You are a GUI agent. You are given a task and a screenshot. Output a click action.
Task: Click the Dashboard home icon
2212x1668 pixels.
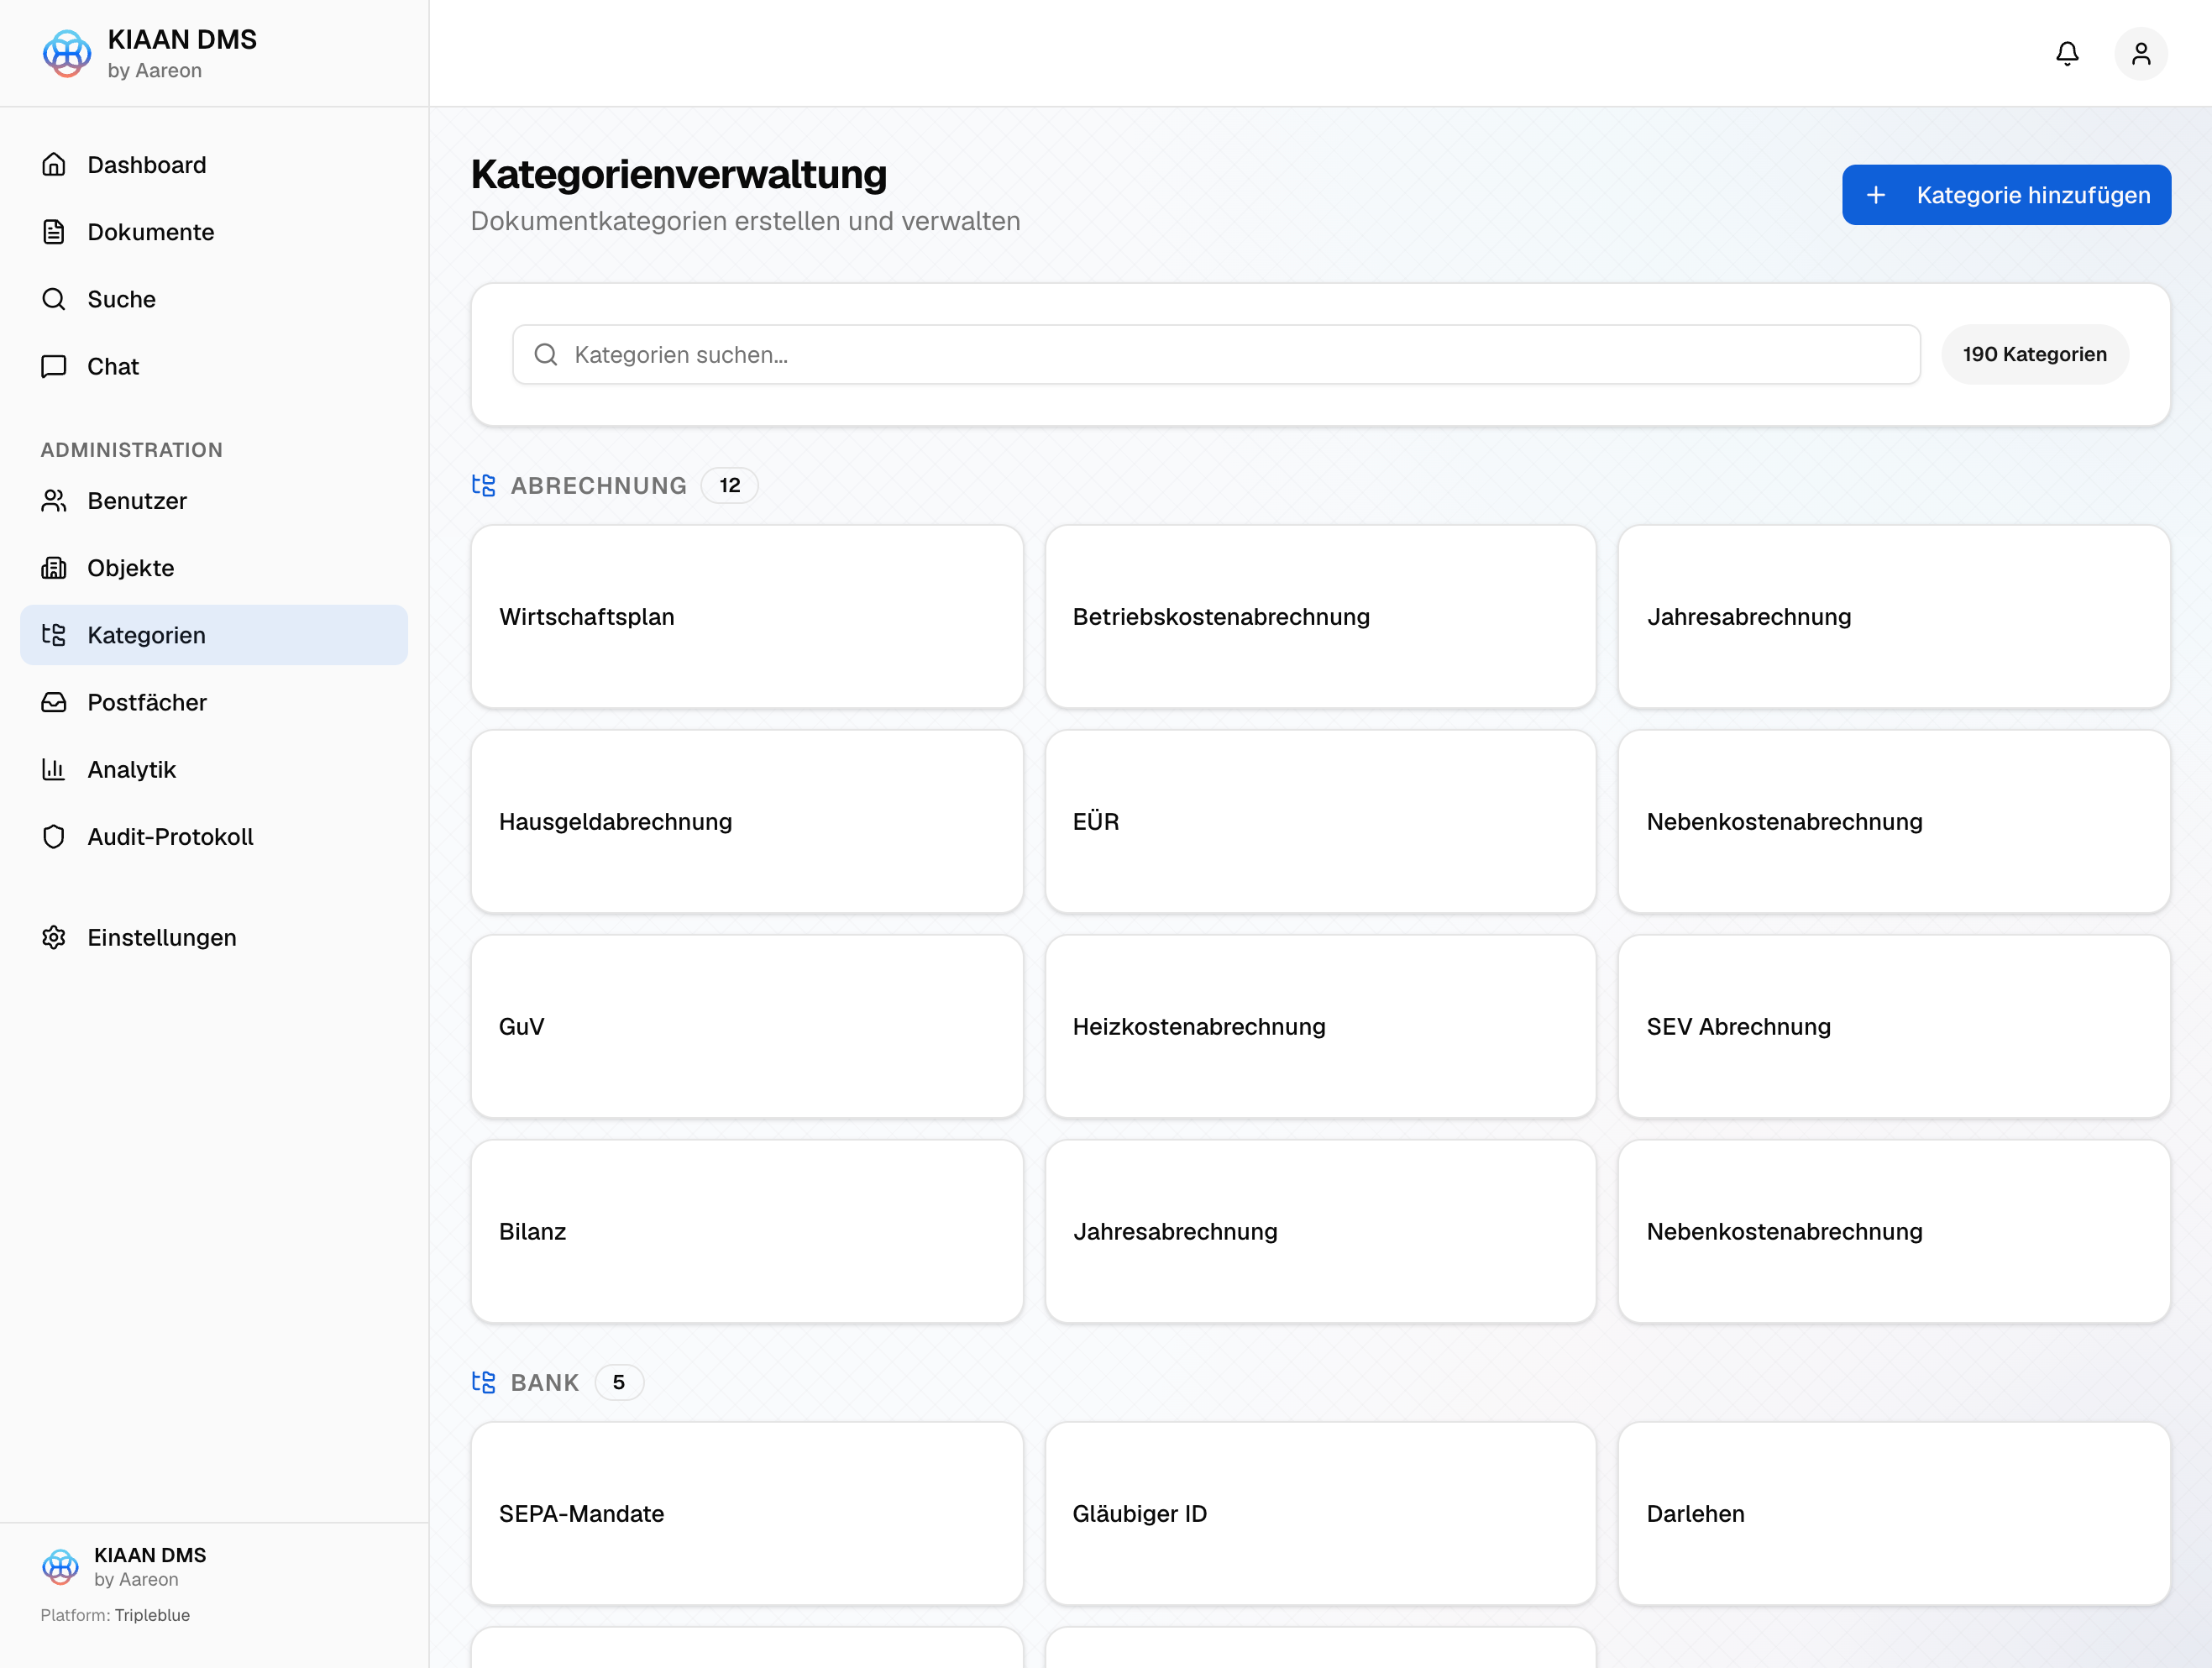(54, 164)
